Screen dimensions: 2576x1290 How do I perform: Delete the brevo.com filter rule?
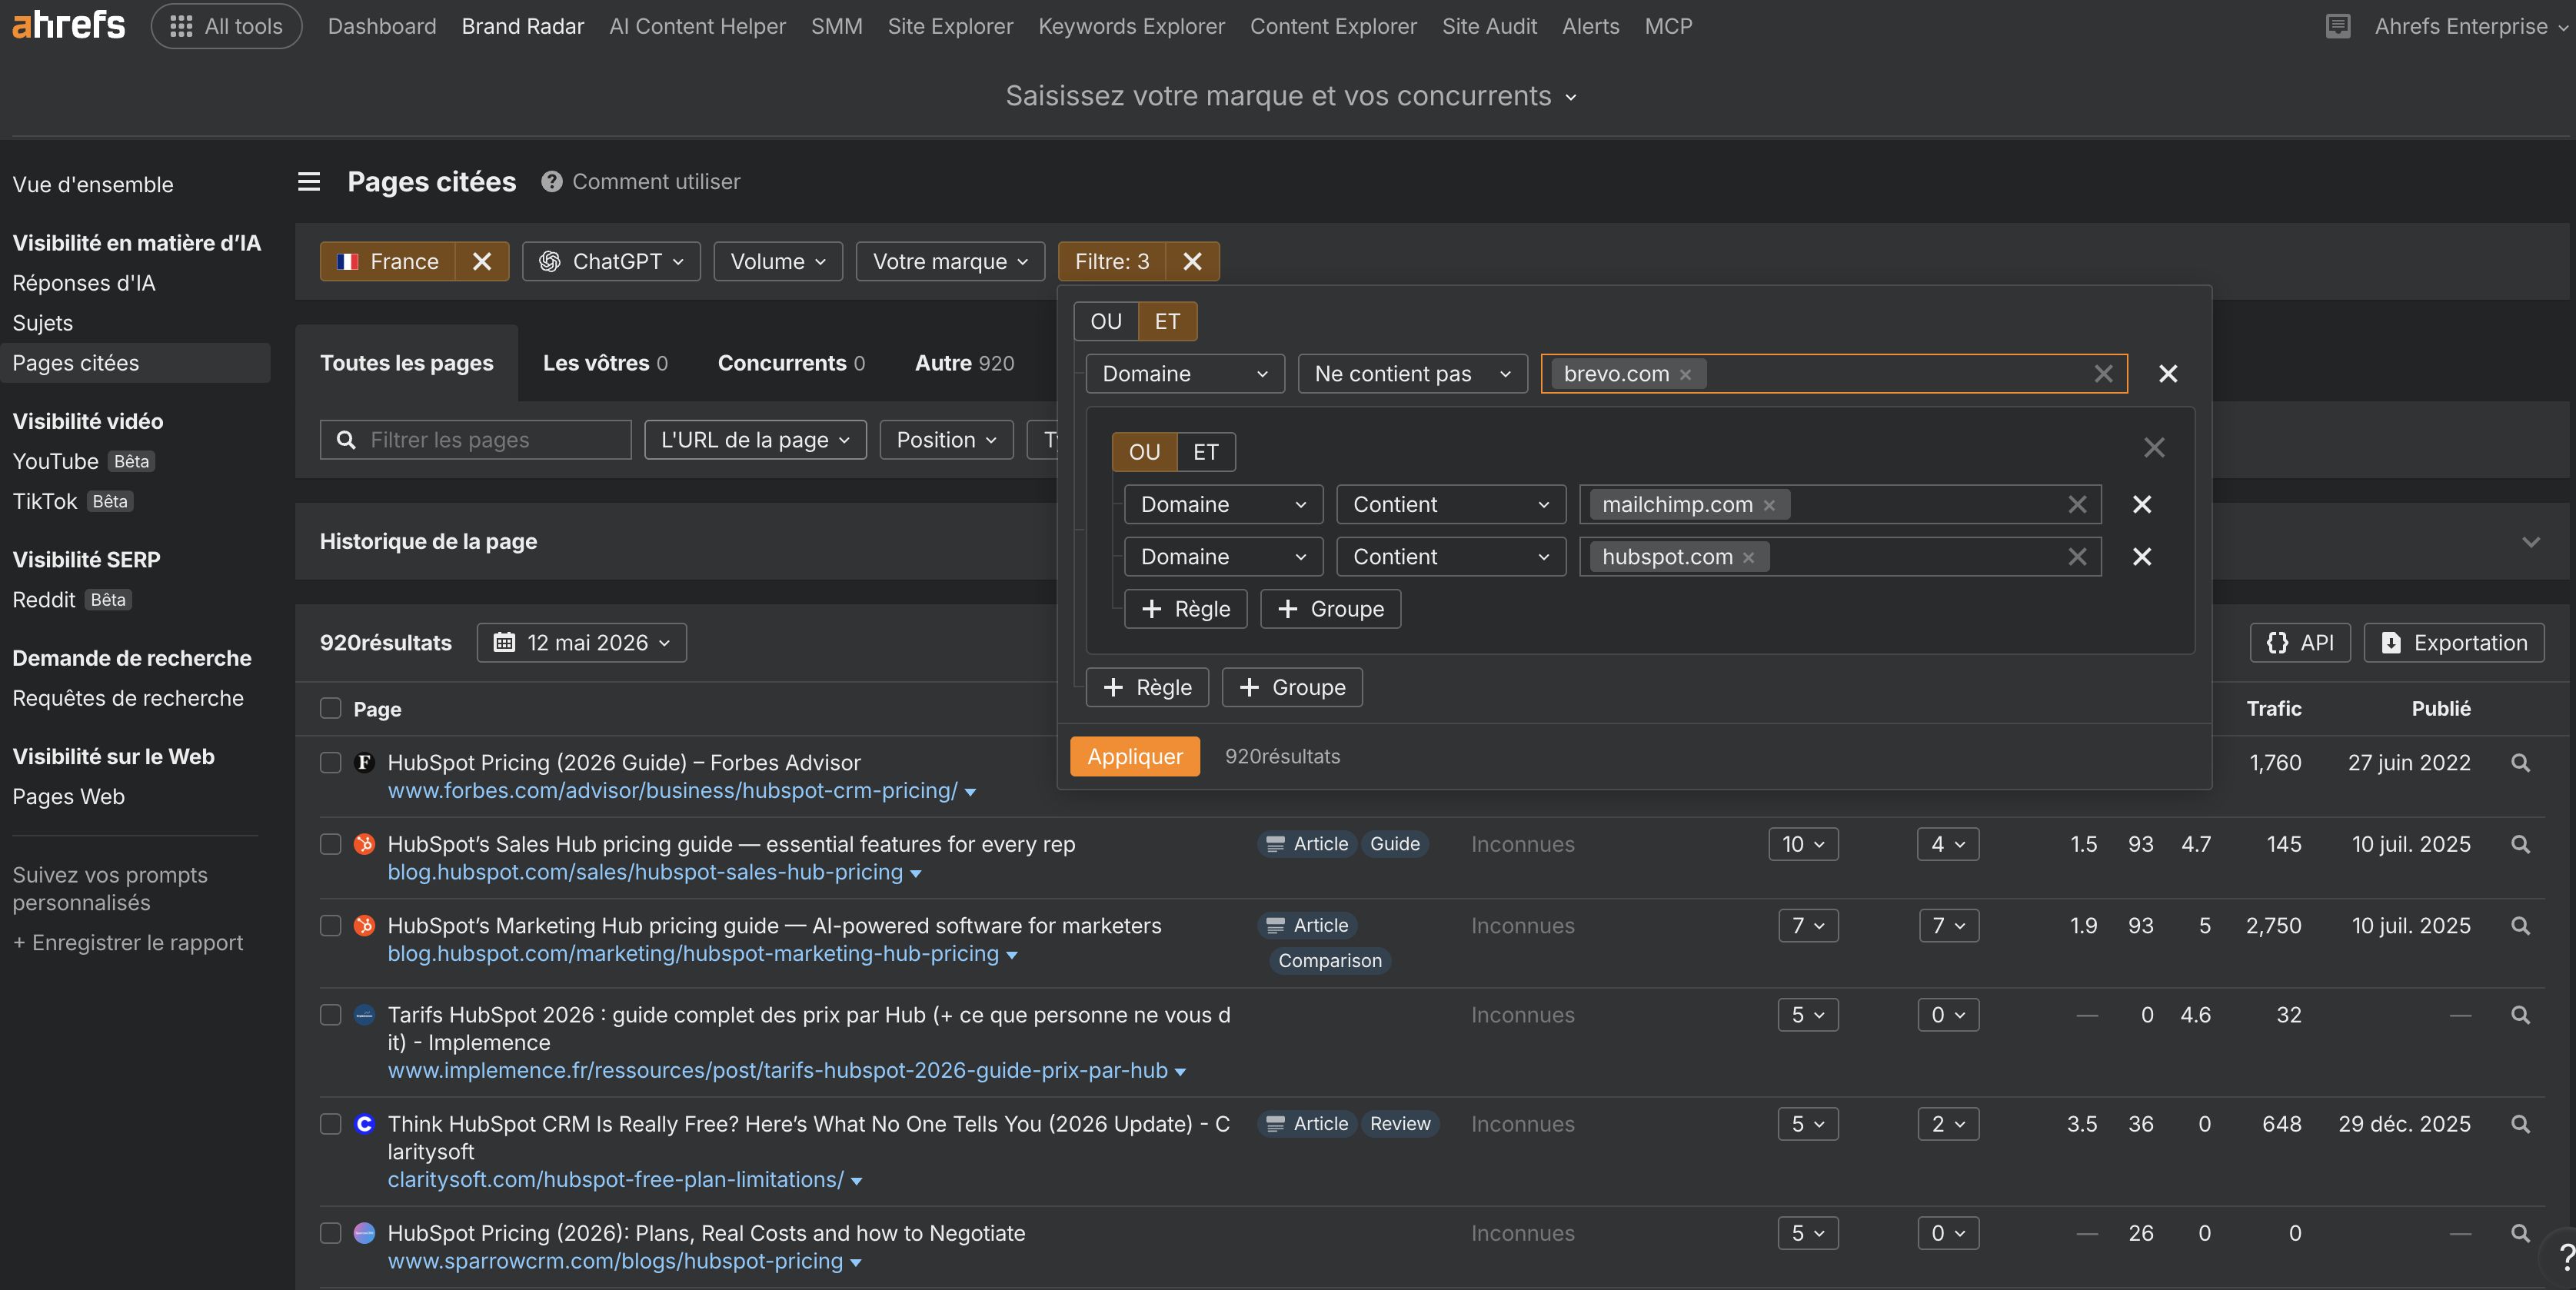click(x=2167, y=373)
